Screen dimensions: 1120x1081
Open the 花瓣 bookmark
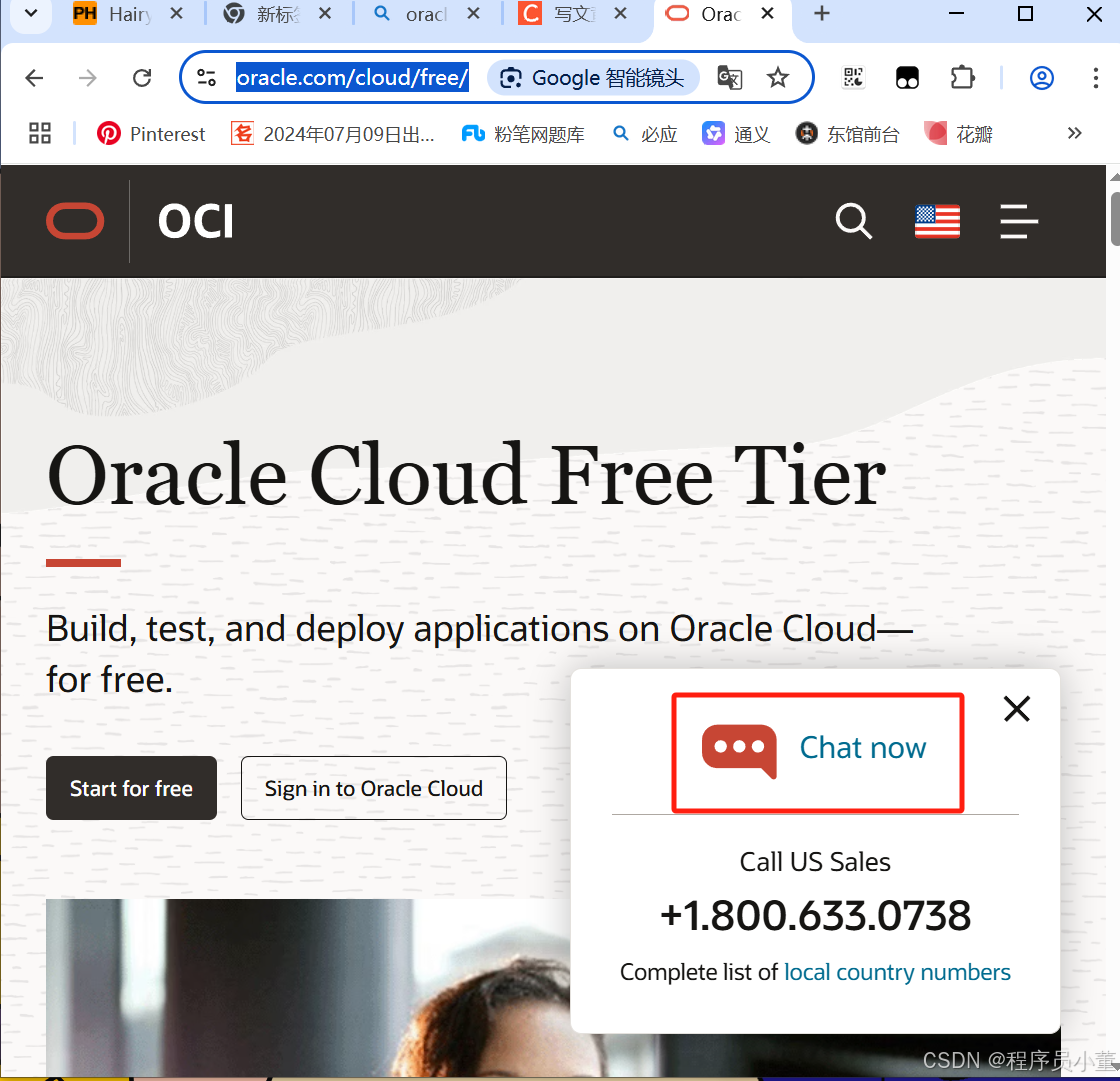(x=959, y=134)
